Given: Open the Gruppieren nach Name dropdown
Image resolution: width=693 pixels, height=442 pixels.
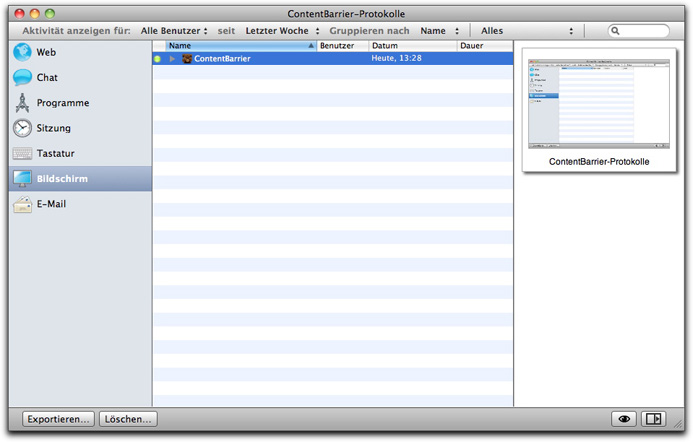Looking at the screenshot, I should tap(440, 31).
